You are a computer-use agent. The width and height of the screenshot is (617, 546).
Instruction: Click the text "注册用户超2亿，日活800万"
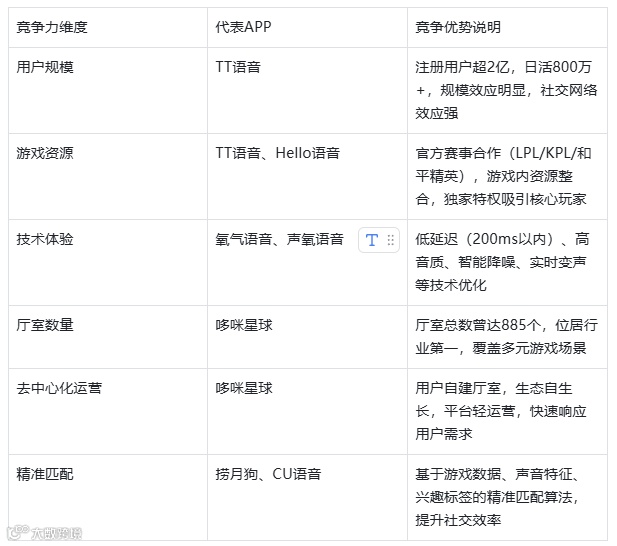(503, 67)
